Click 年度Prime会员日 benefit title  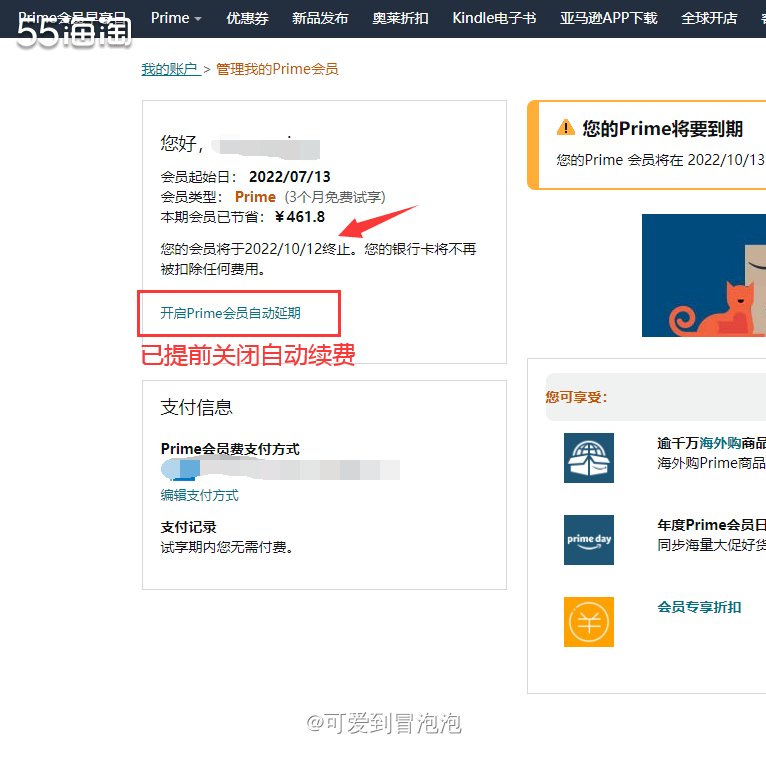pyautogui.click(x=711, y=525)
